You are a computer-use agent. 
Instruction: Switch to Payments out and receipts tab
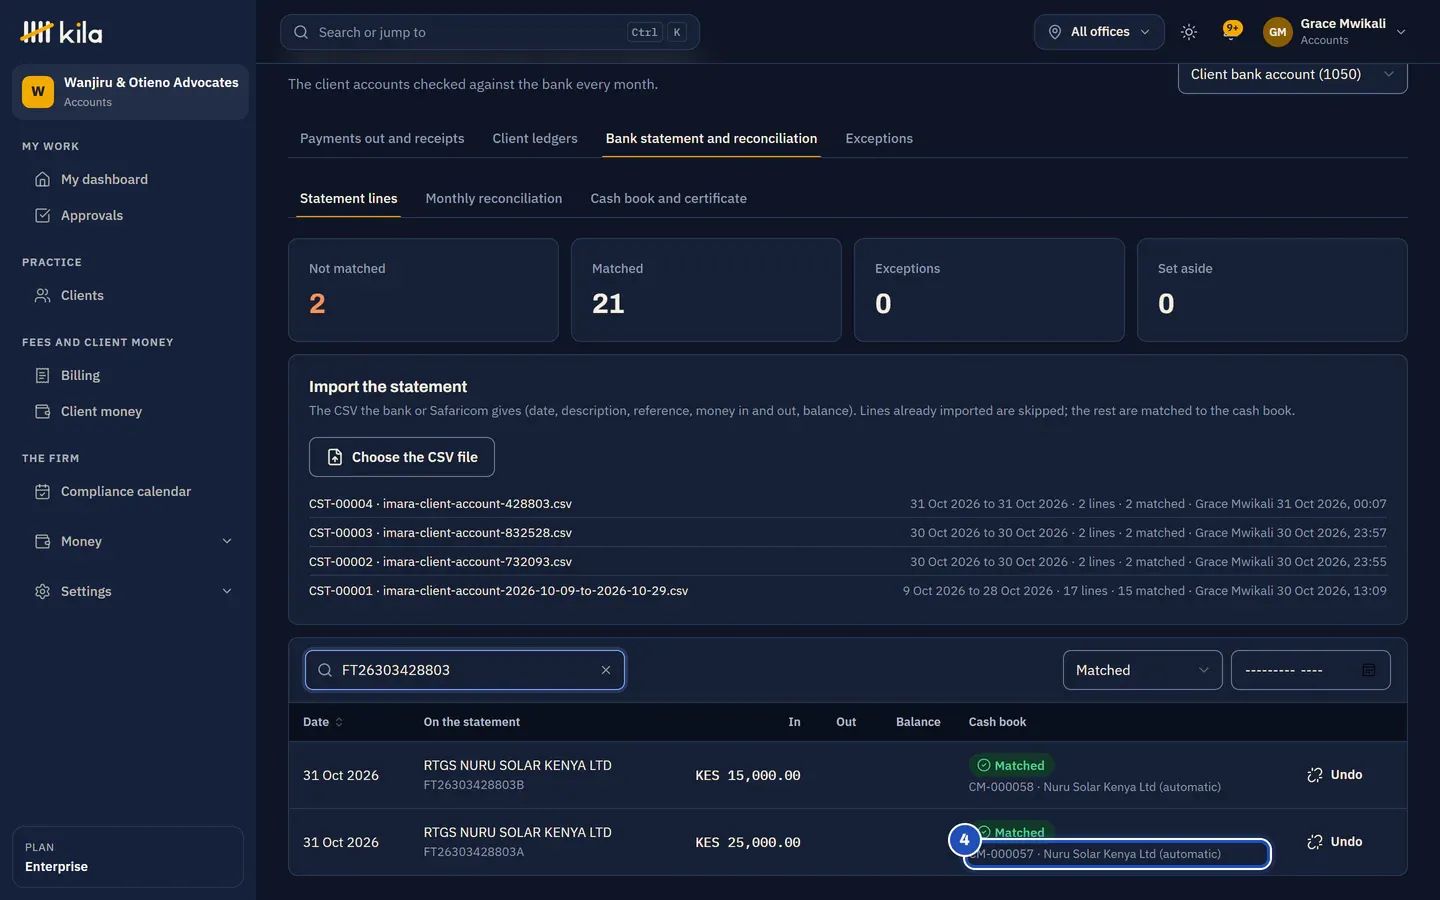tap(382, 138)
